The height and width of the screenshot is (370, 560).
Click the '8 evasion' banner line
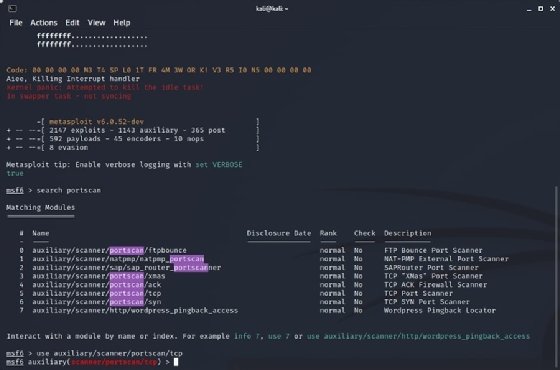(x=69, y=148)
